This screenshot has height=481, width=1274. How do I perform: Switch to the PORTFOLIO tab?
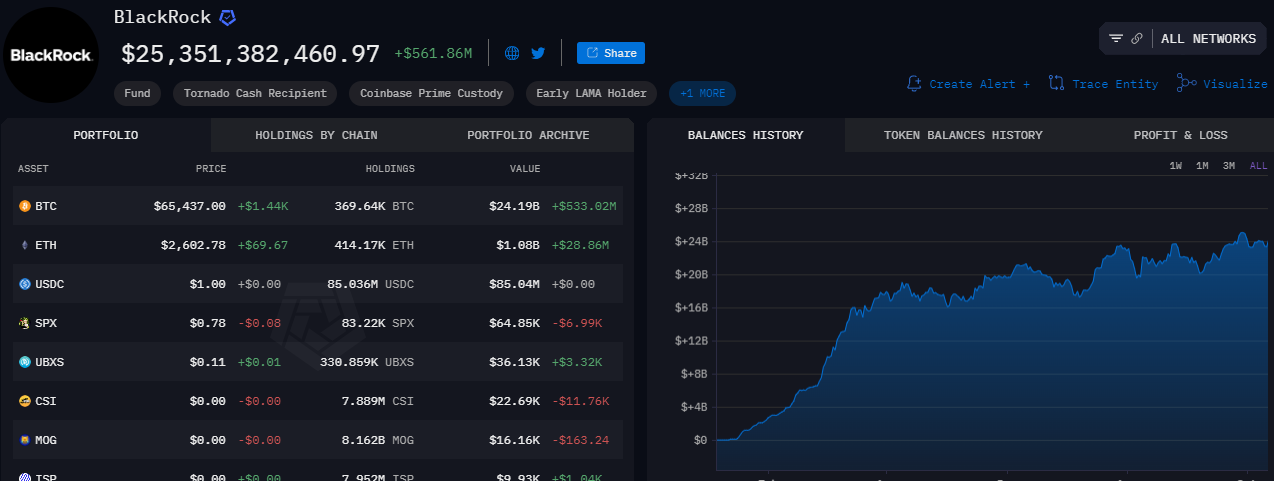click(x=106, y=135)
